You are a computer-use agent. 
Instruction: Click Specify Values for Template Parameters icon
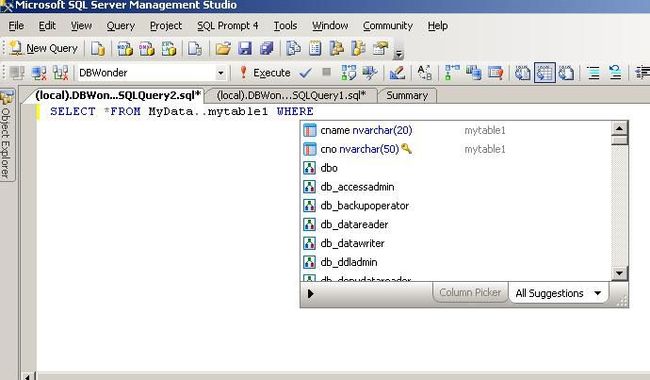pos(424,73)
